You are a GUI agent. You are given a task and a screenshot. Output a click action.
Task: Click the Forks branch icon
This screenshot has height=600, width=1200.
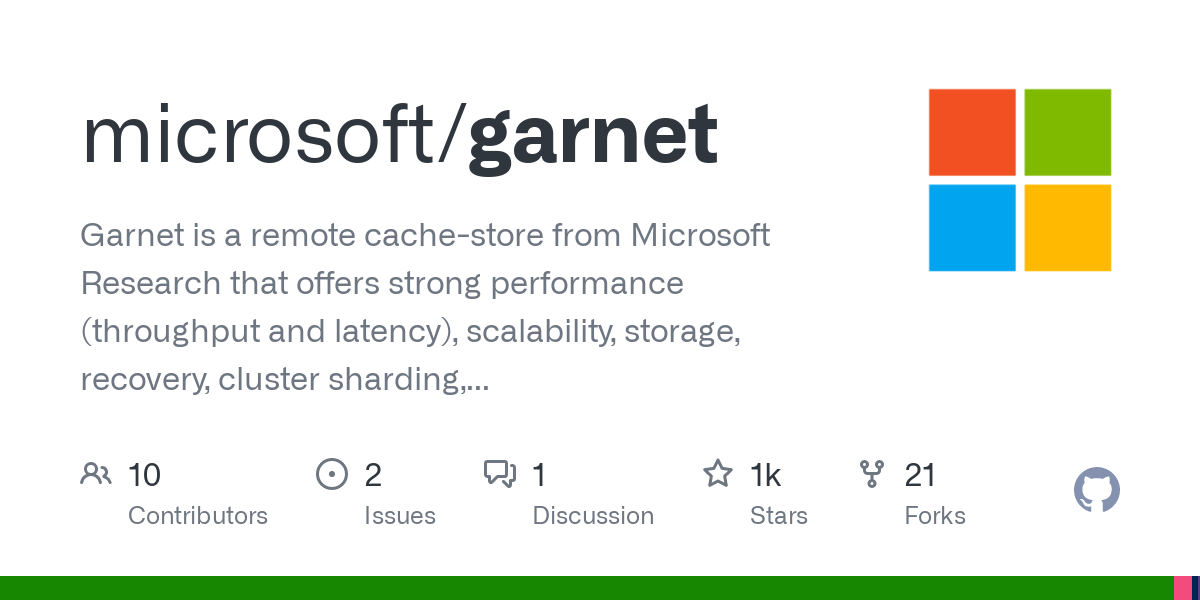tap(872, 474)
